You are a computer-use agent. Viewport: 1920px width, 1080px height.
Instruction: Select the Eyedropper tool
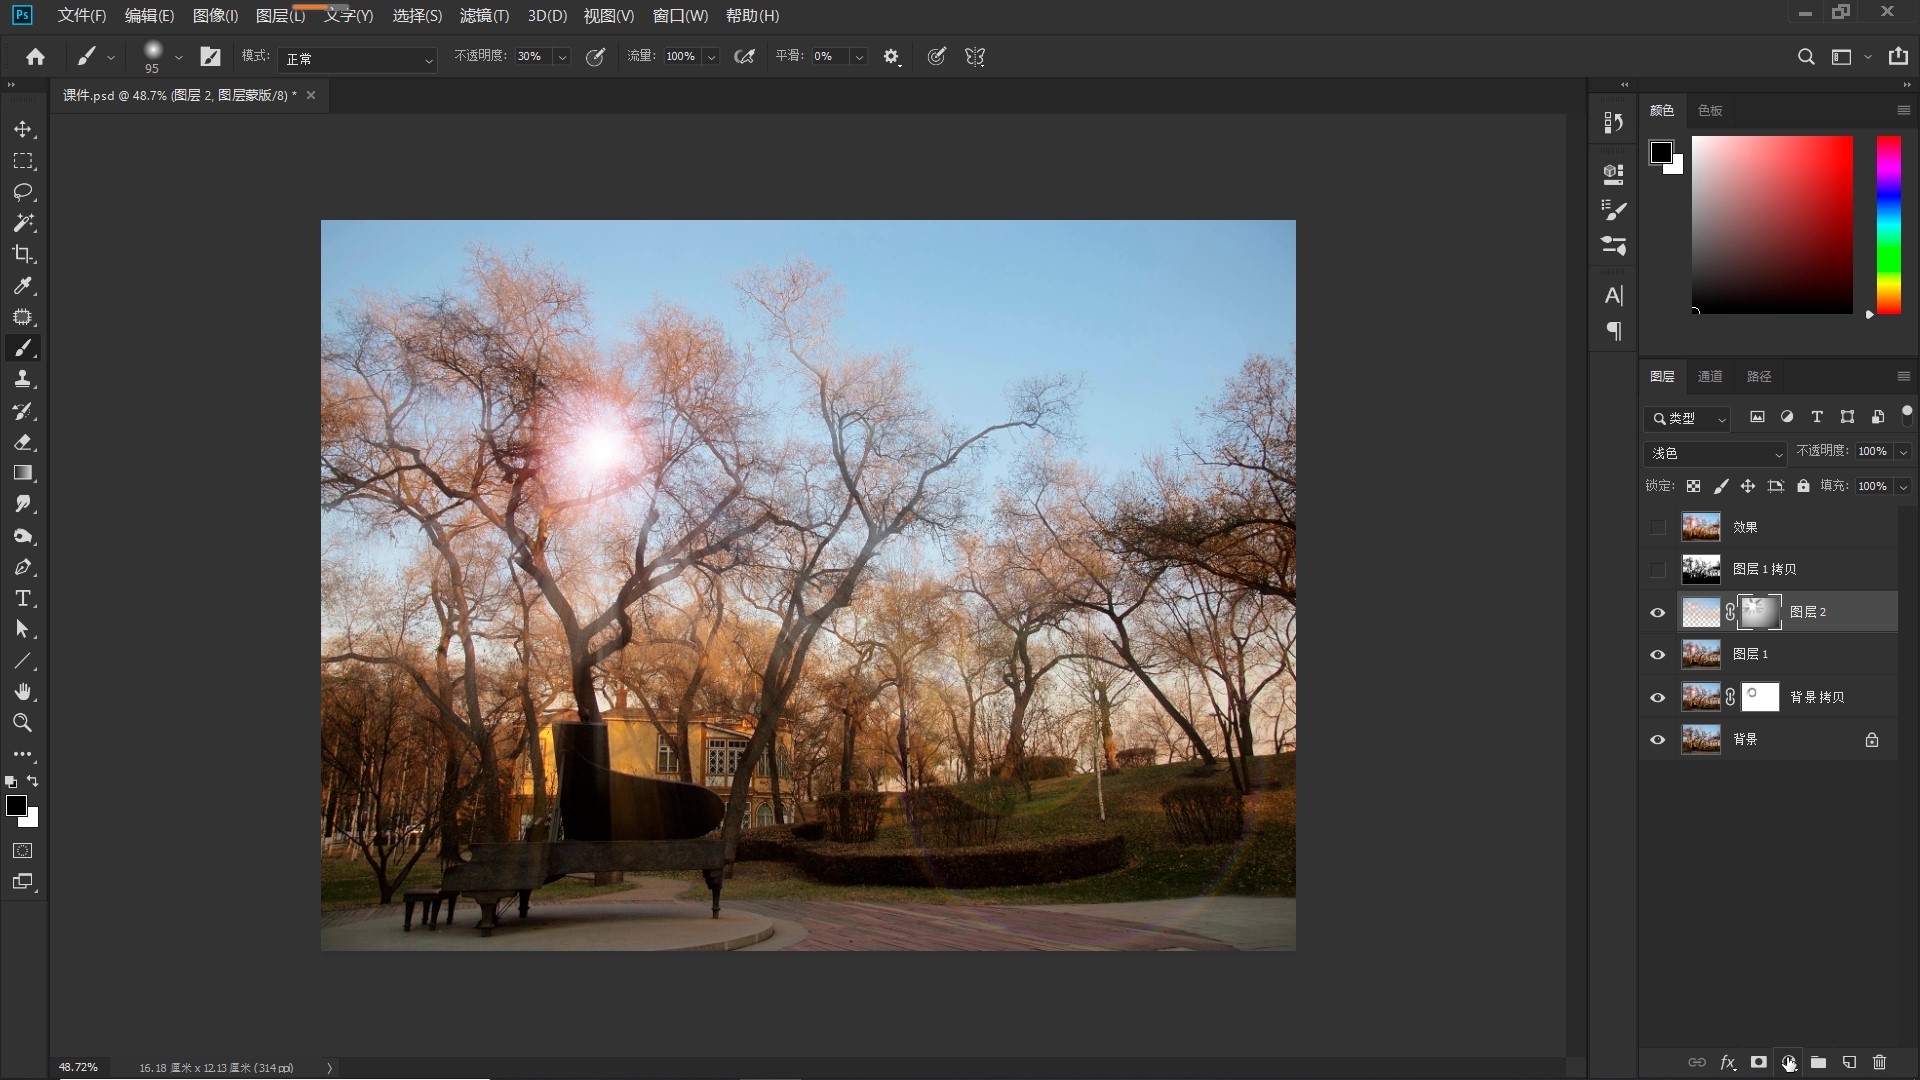click(x=23, y=286)
